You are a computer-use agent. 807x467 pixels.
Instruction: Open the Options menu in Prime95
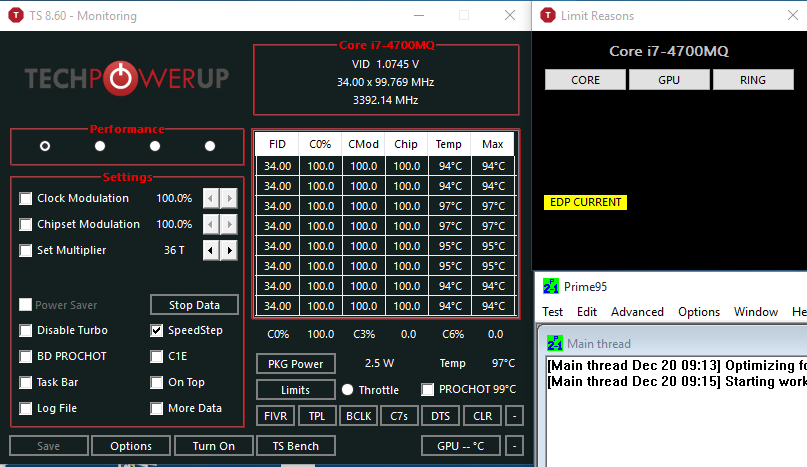point(699,312)
